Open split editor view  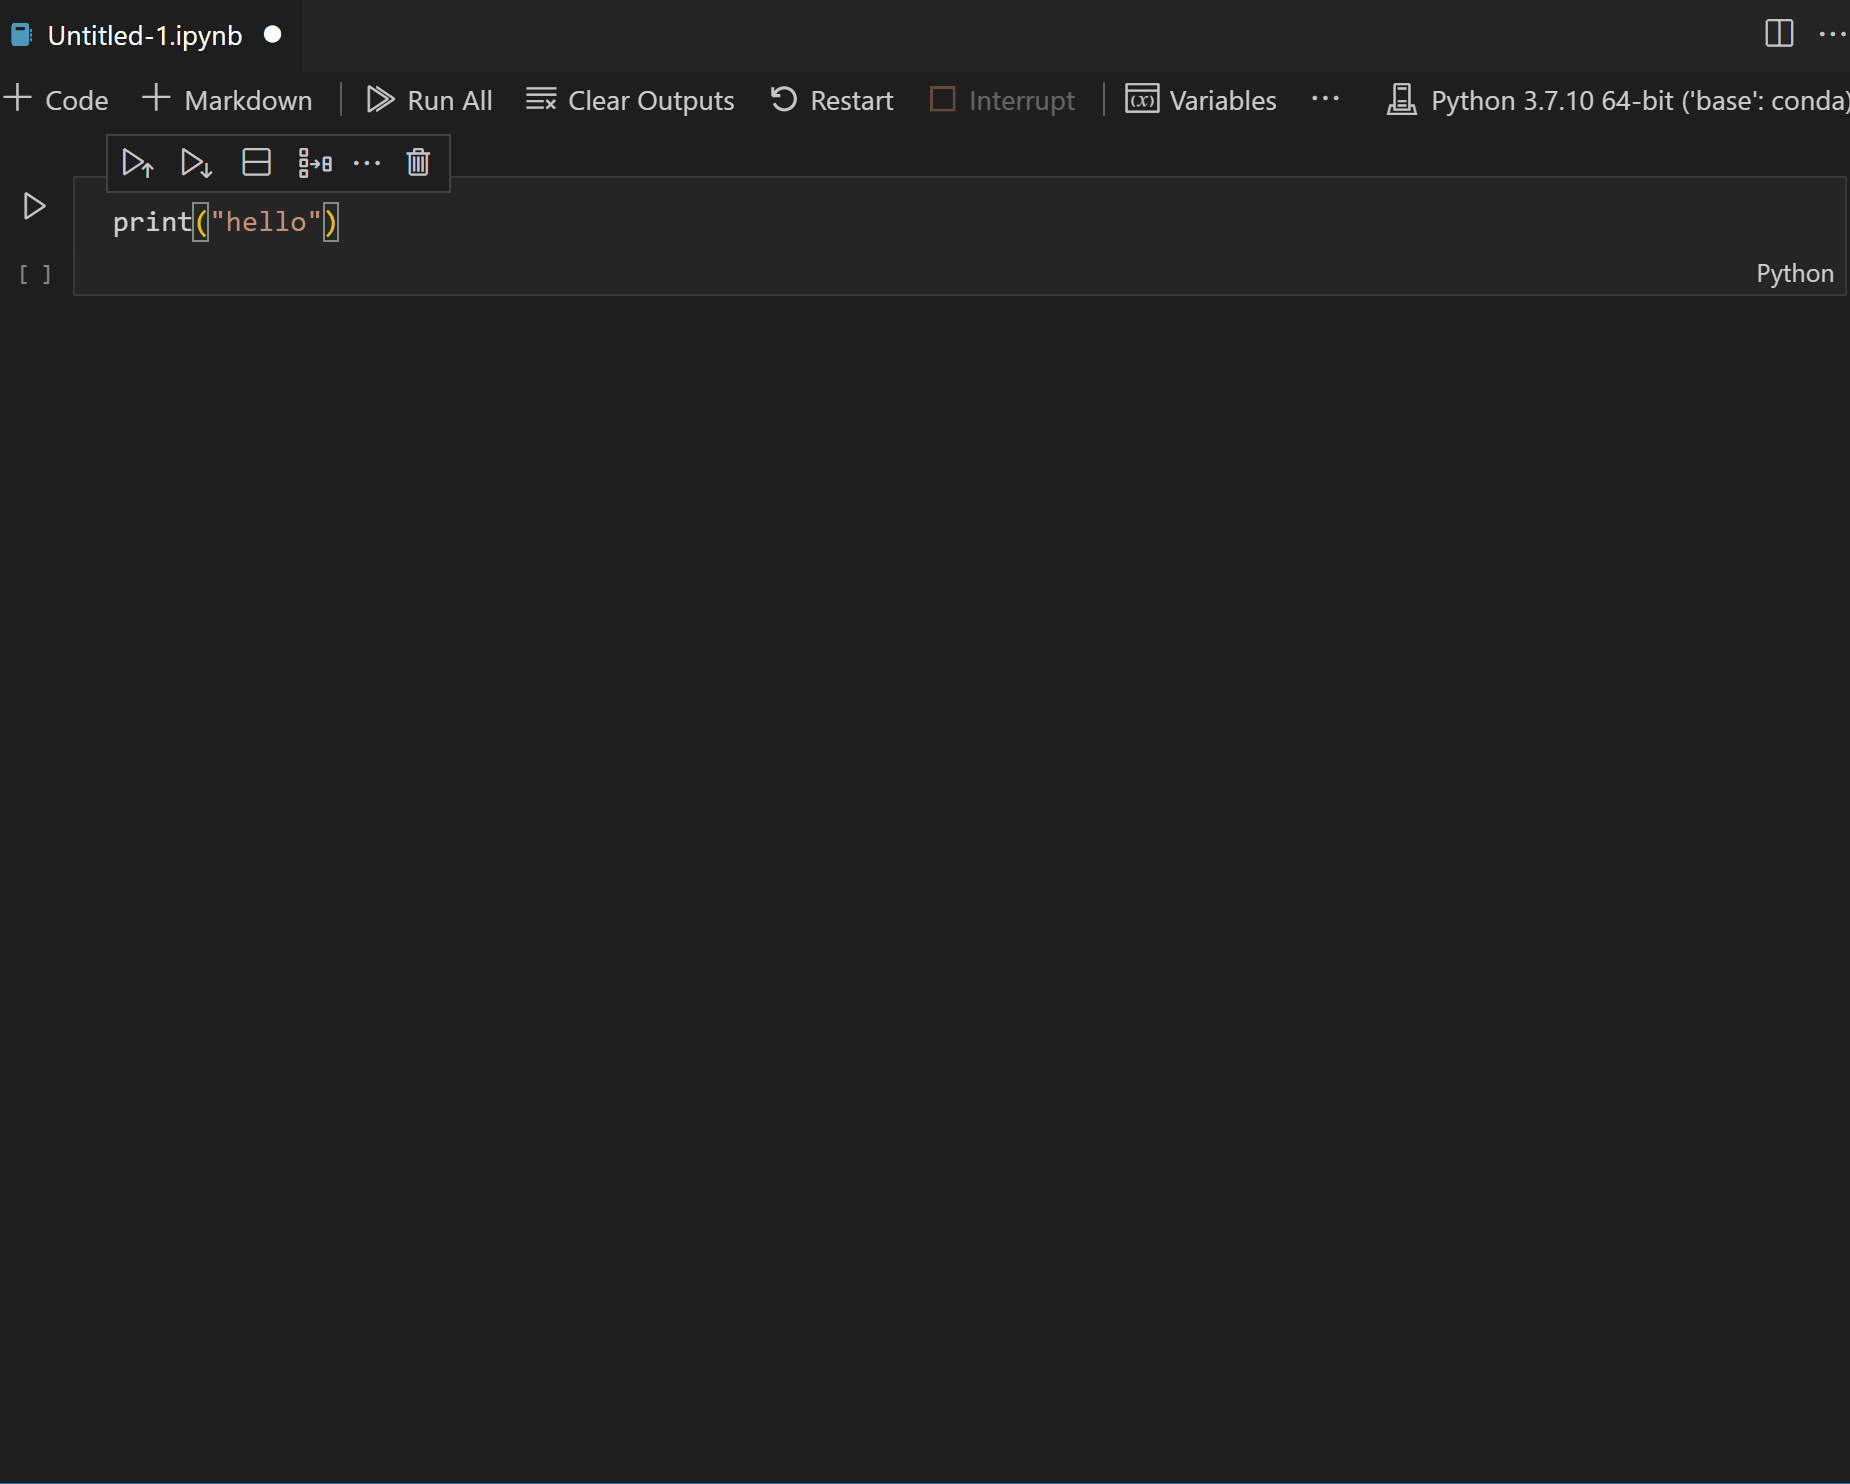click(x=1781, y=34)
